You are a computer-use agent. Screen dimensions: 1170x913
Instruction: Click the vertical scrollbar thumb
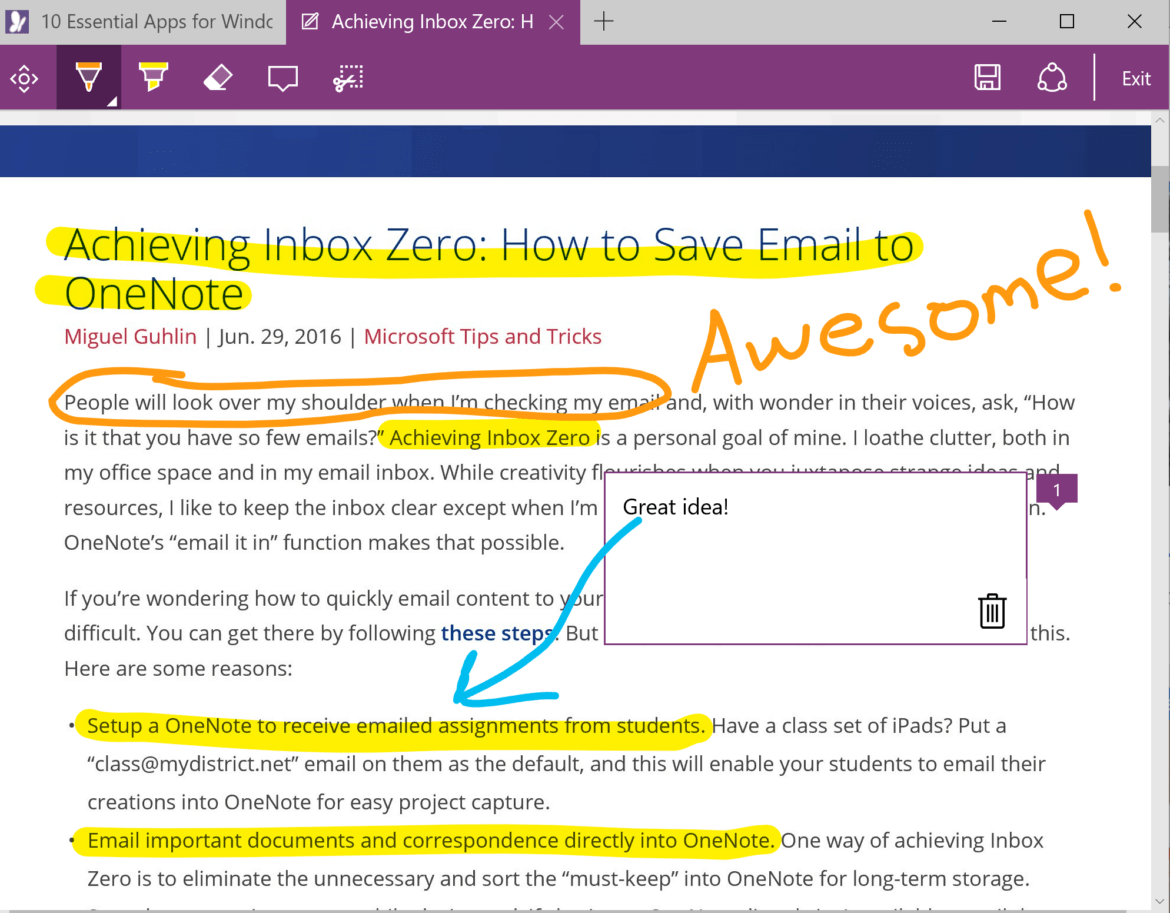pos(1160,200)
